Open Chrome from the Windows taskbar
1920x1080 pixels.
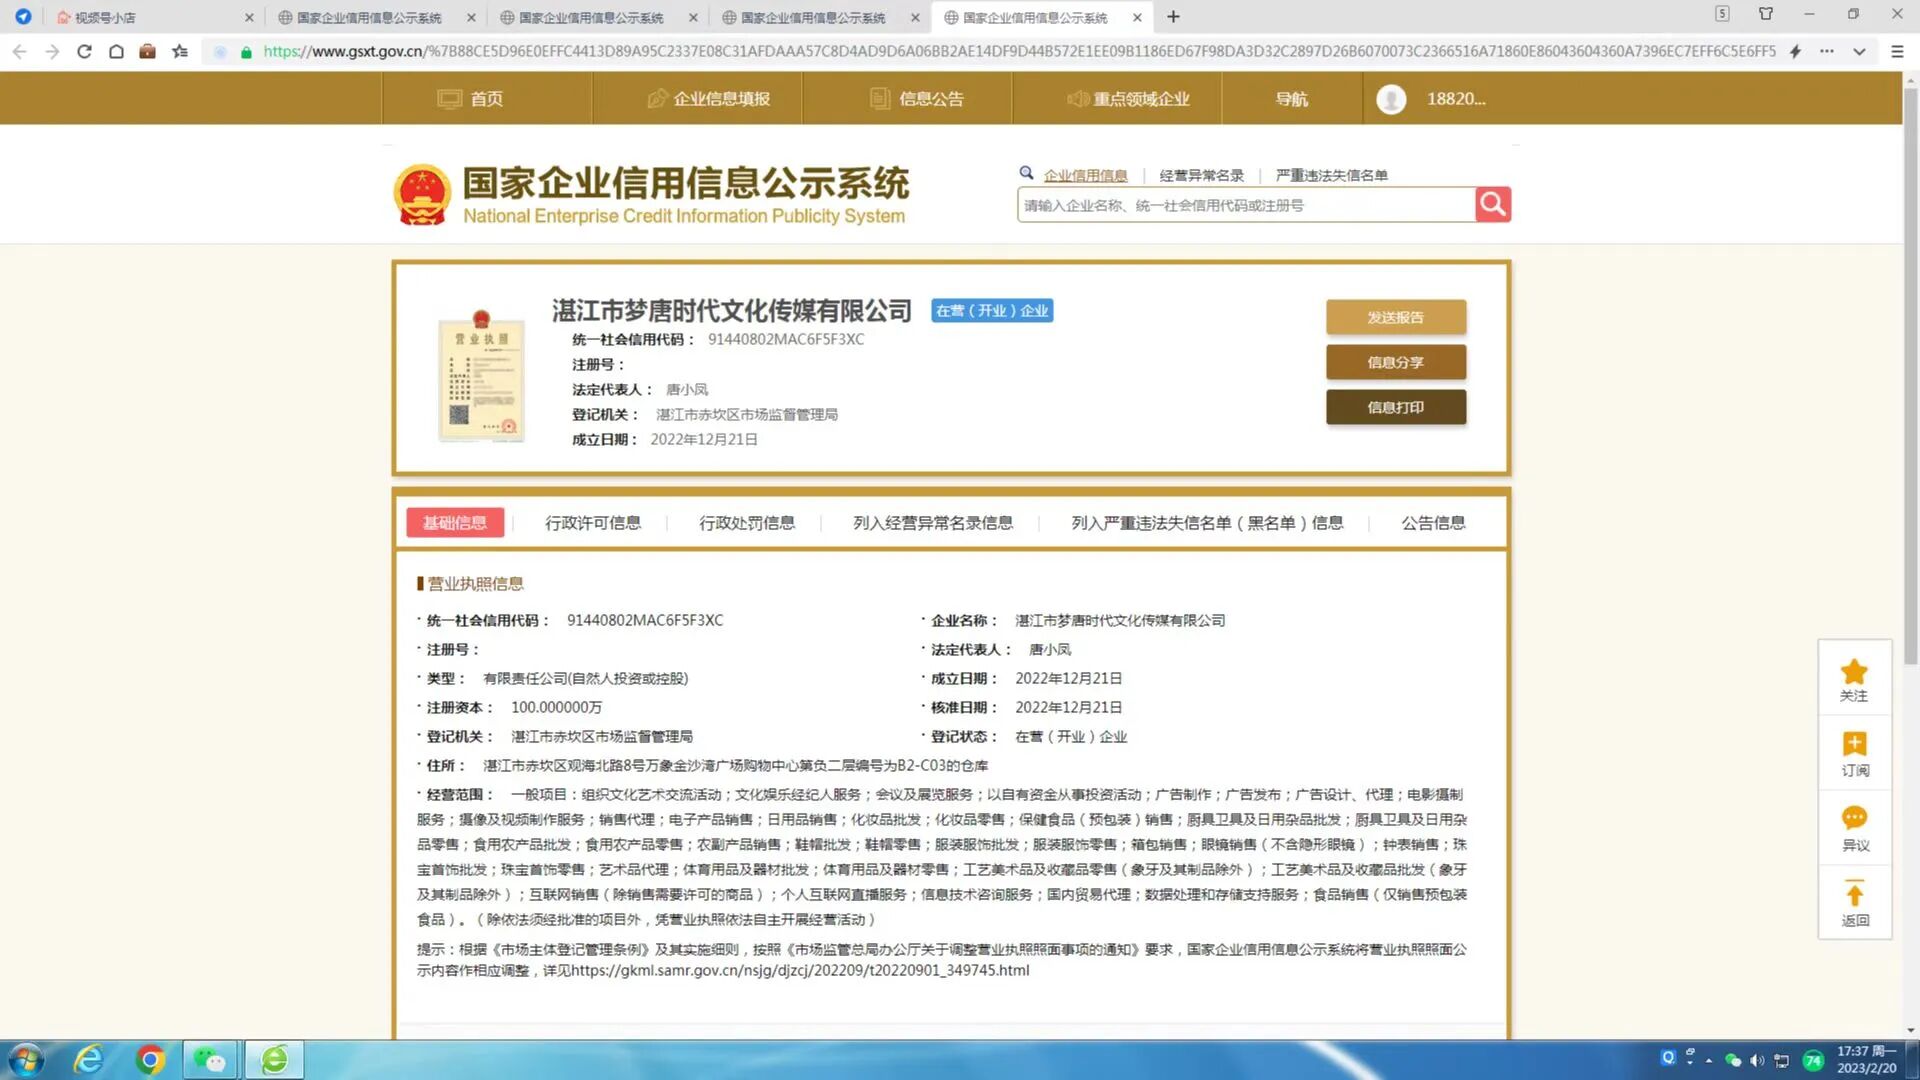coord(150,1059)
